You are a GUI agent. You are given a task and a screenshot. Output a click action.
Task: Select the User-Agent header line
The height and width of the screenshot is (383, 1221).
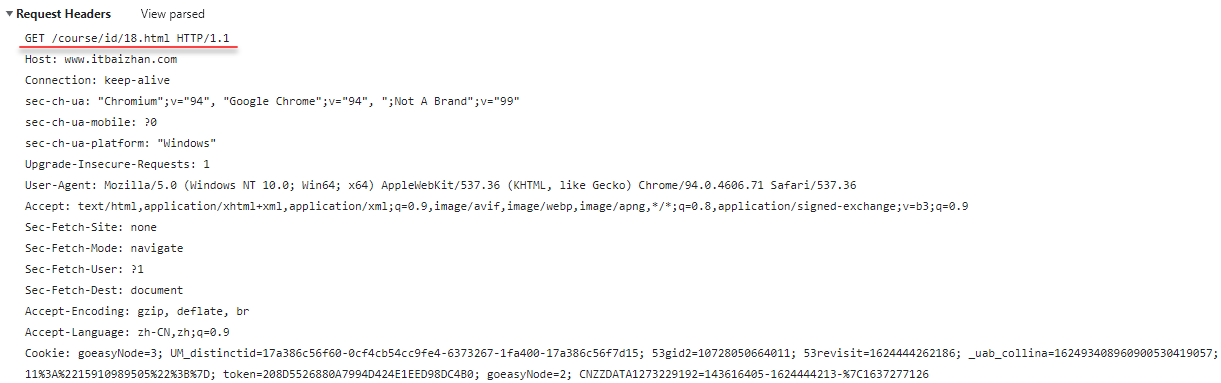(440, 186)
